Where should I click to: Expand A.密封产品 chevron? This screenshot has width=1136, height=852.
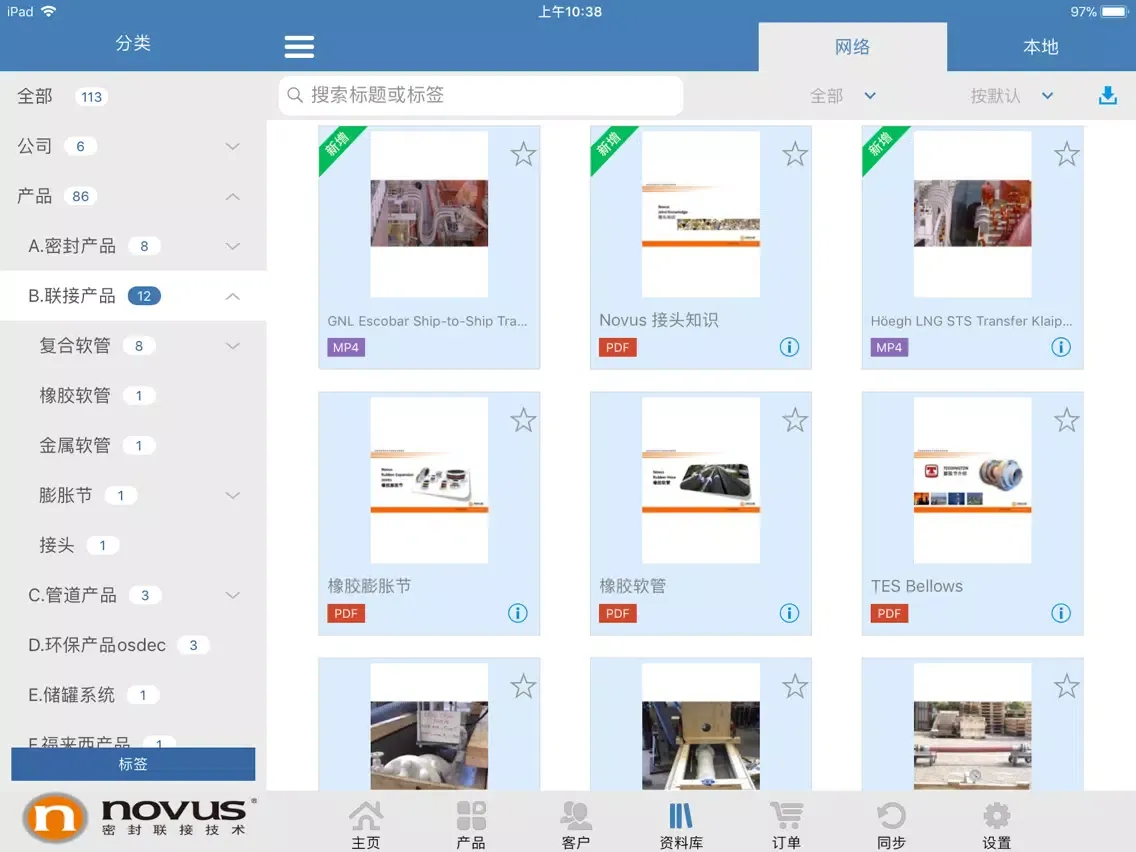point(233,246)
